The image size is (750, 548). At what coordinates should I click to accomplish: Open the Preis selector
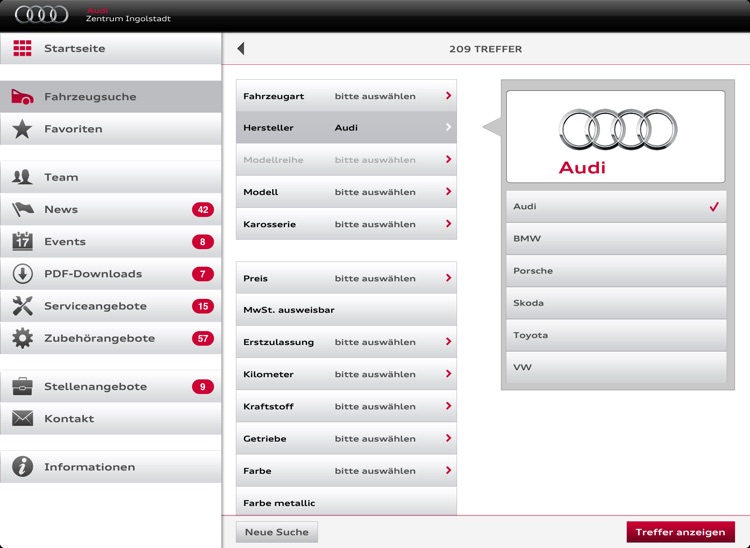coord(346,278)
